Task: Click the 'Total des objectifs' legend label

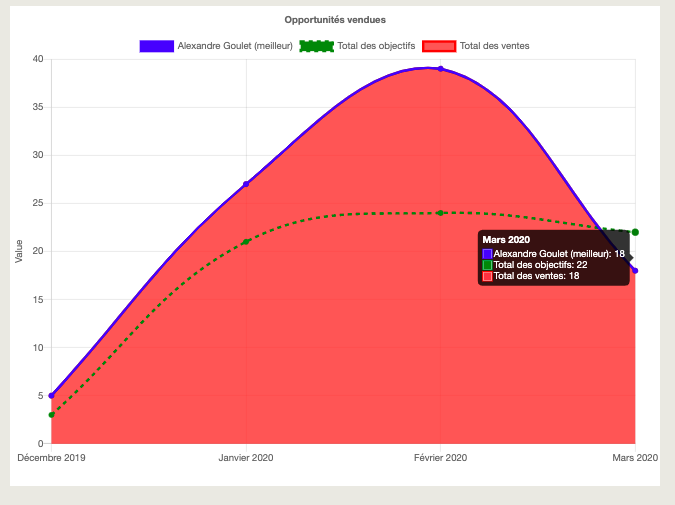Action: pos(376,46)
